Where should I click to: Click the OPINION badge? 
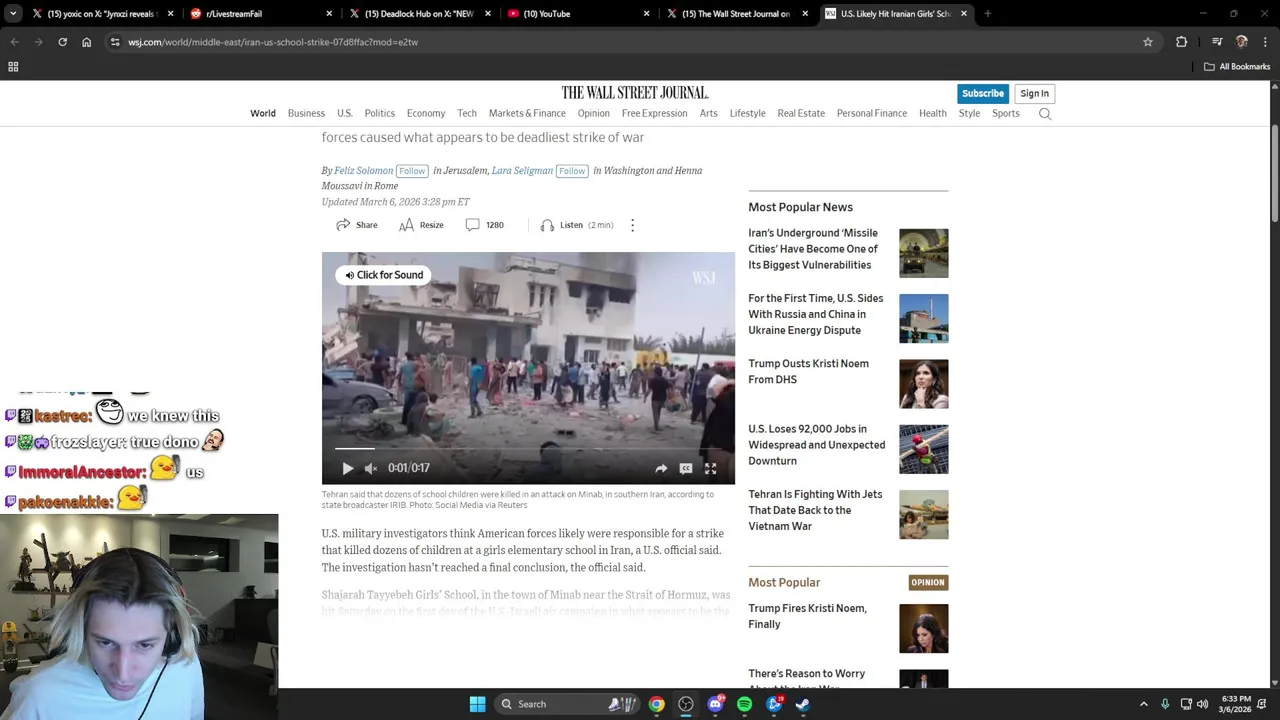click(928, 582)
